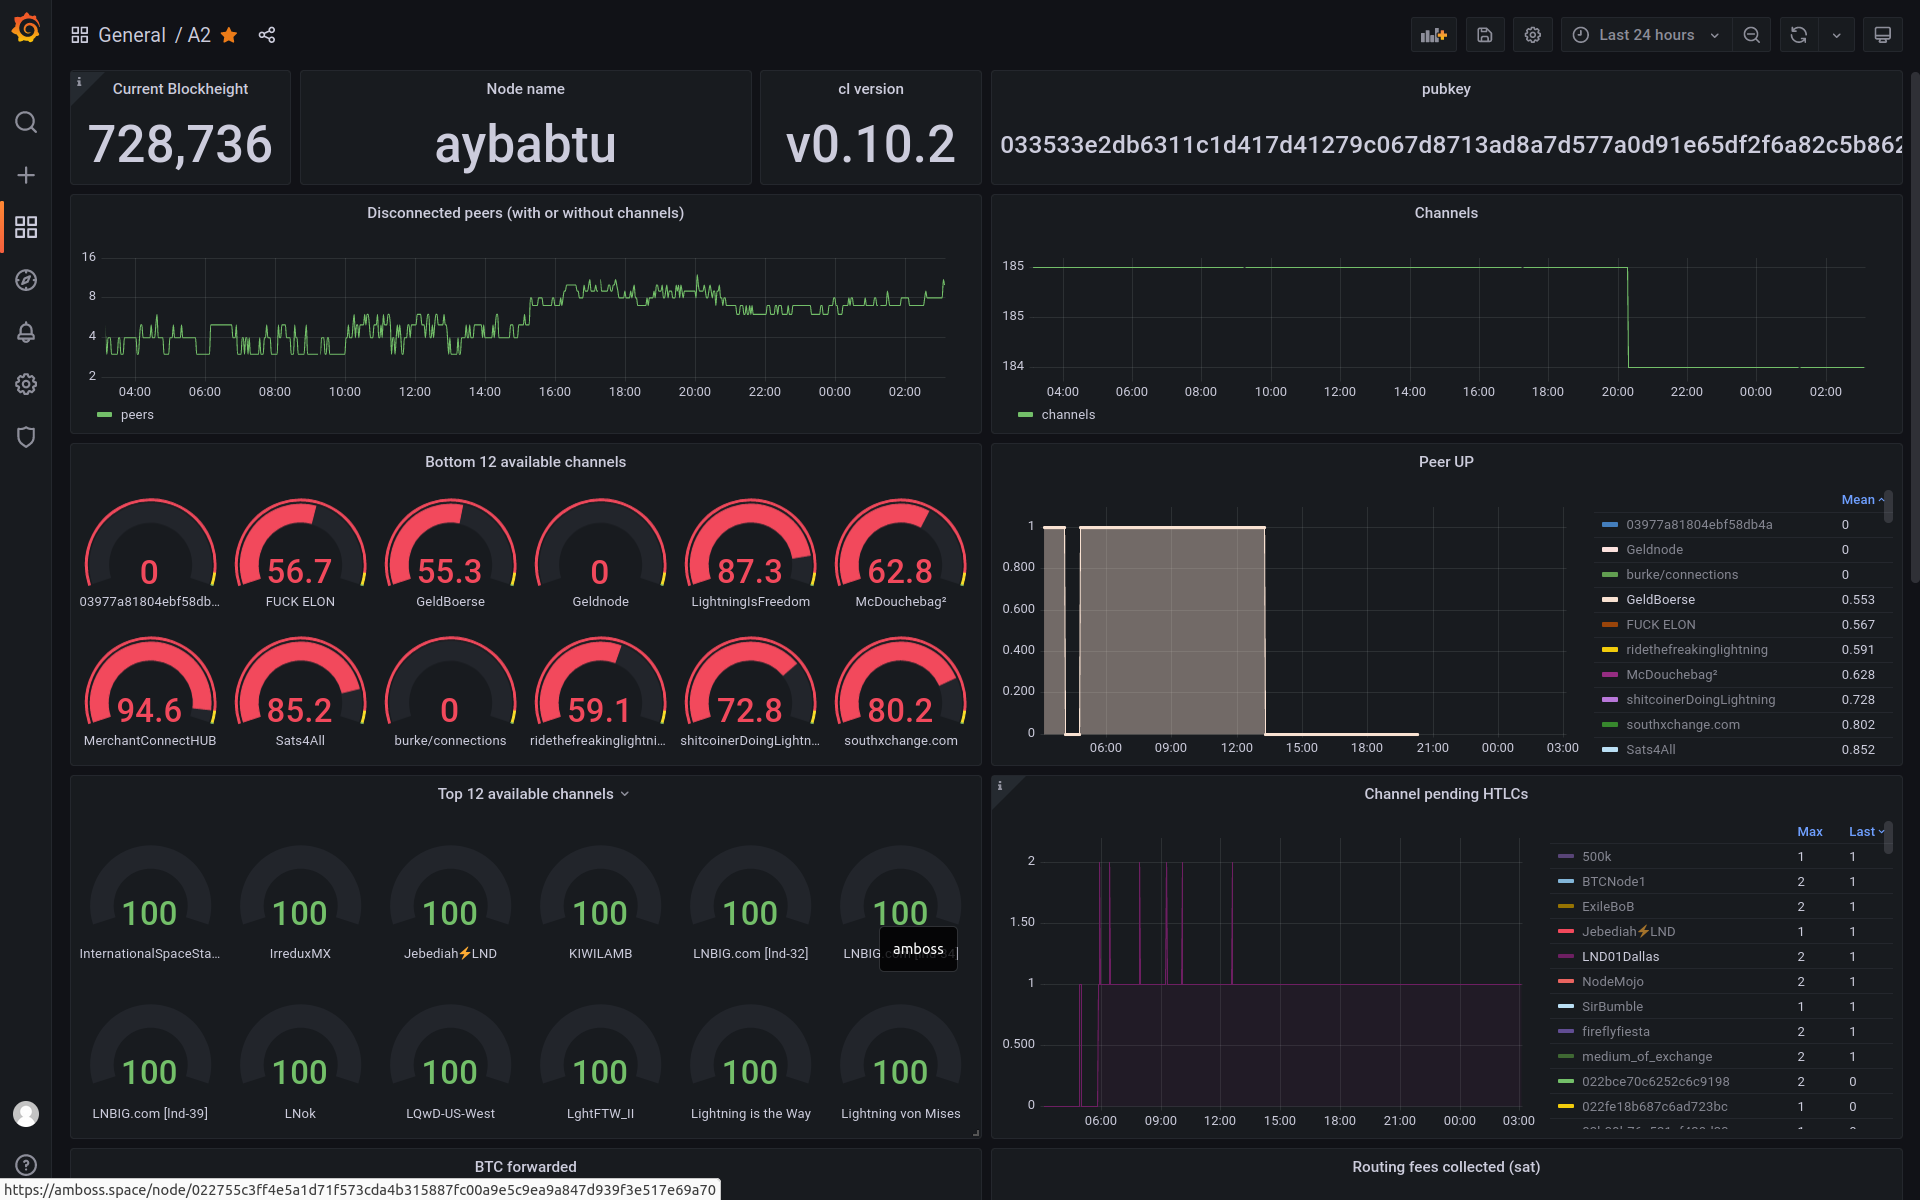Click the Add panel toolbar icon
This screenshot has width=1920, height=1200.
pyautogui.click(x=1433, y=35)
